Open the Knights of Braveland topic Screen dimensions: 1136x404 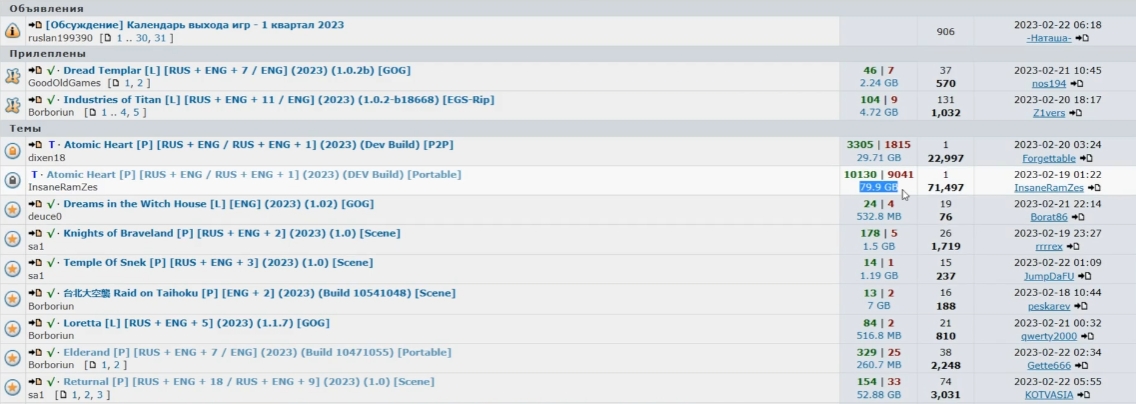click(231, 233)
